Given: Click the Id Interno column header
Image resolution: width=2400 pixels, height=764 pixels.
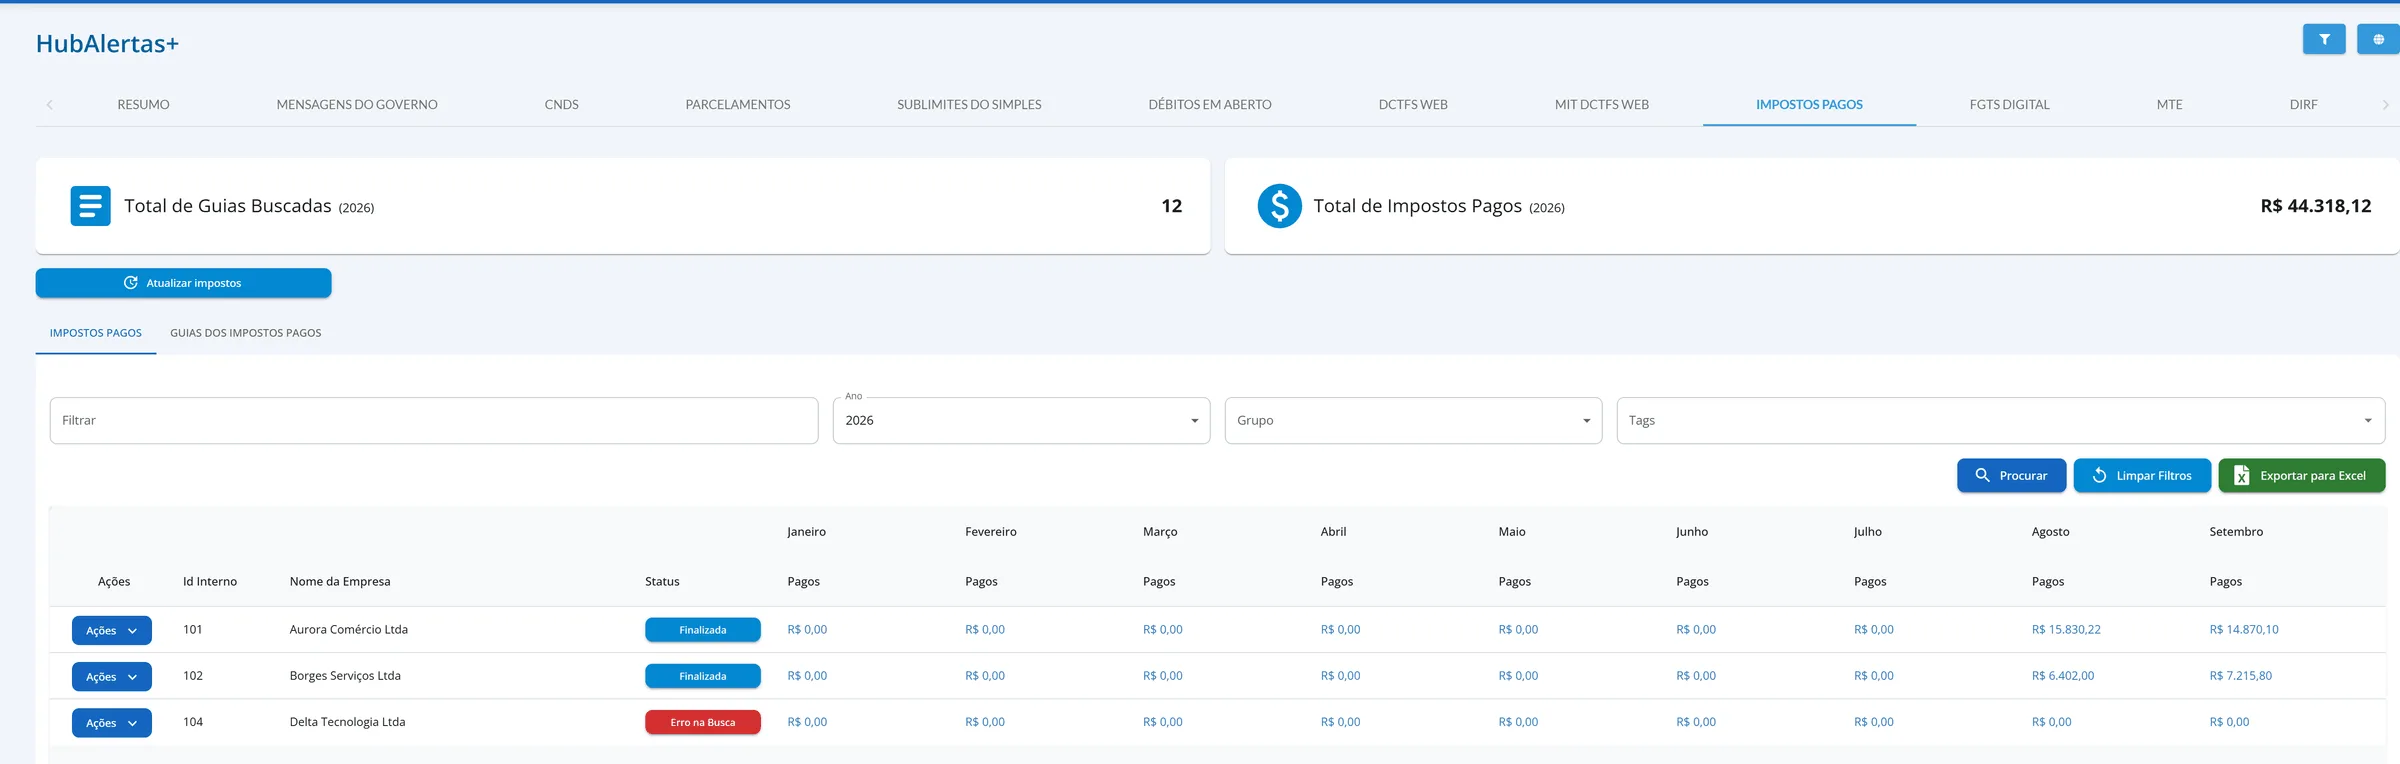Looking at the screenshot, I should (210, 582).
